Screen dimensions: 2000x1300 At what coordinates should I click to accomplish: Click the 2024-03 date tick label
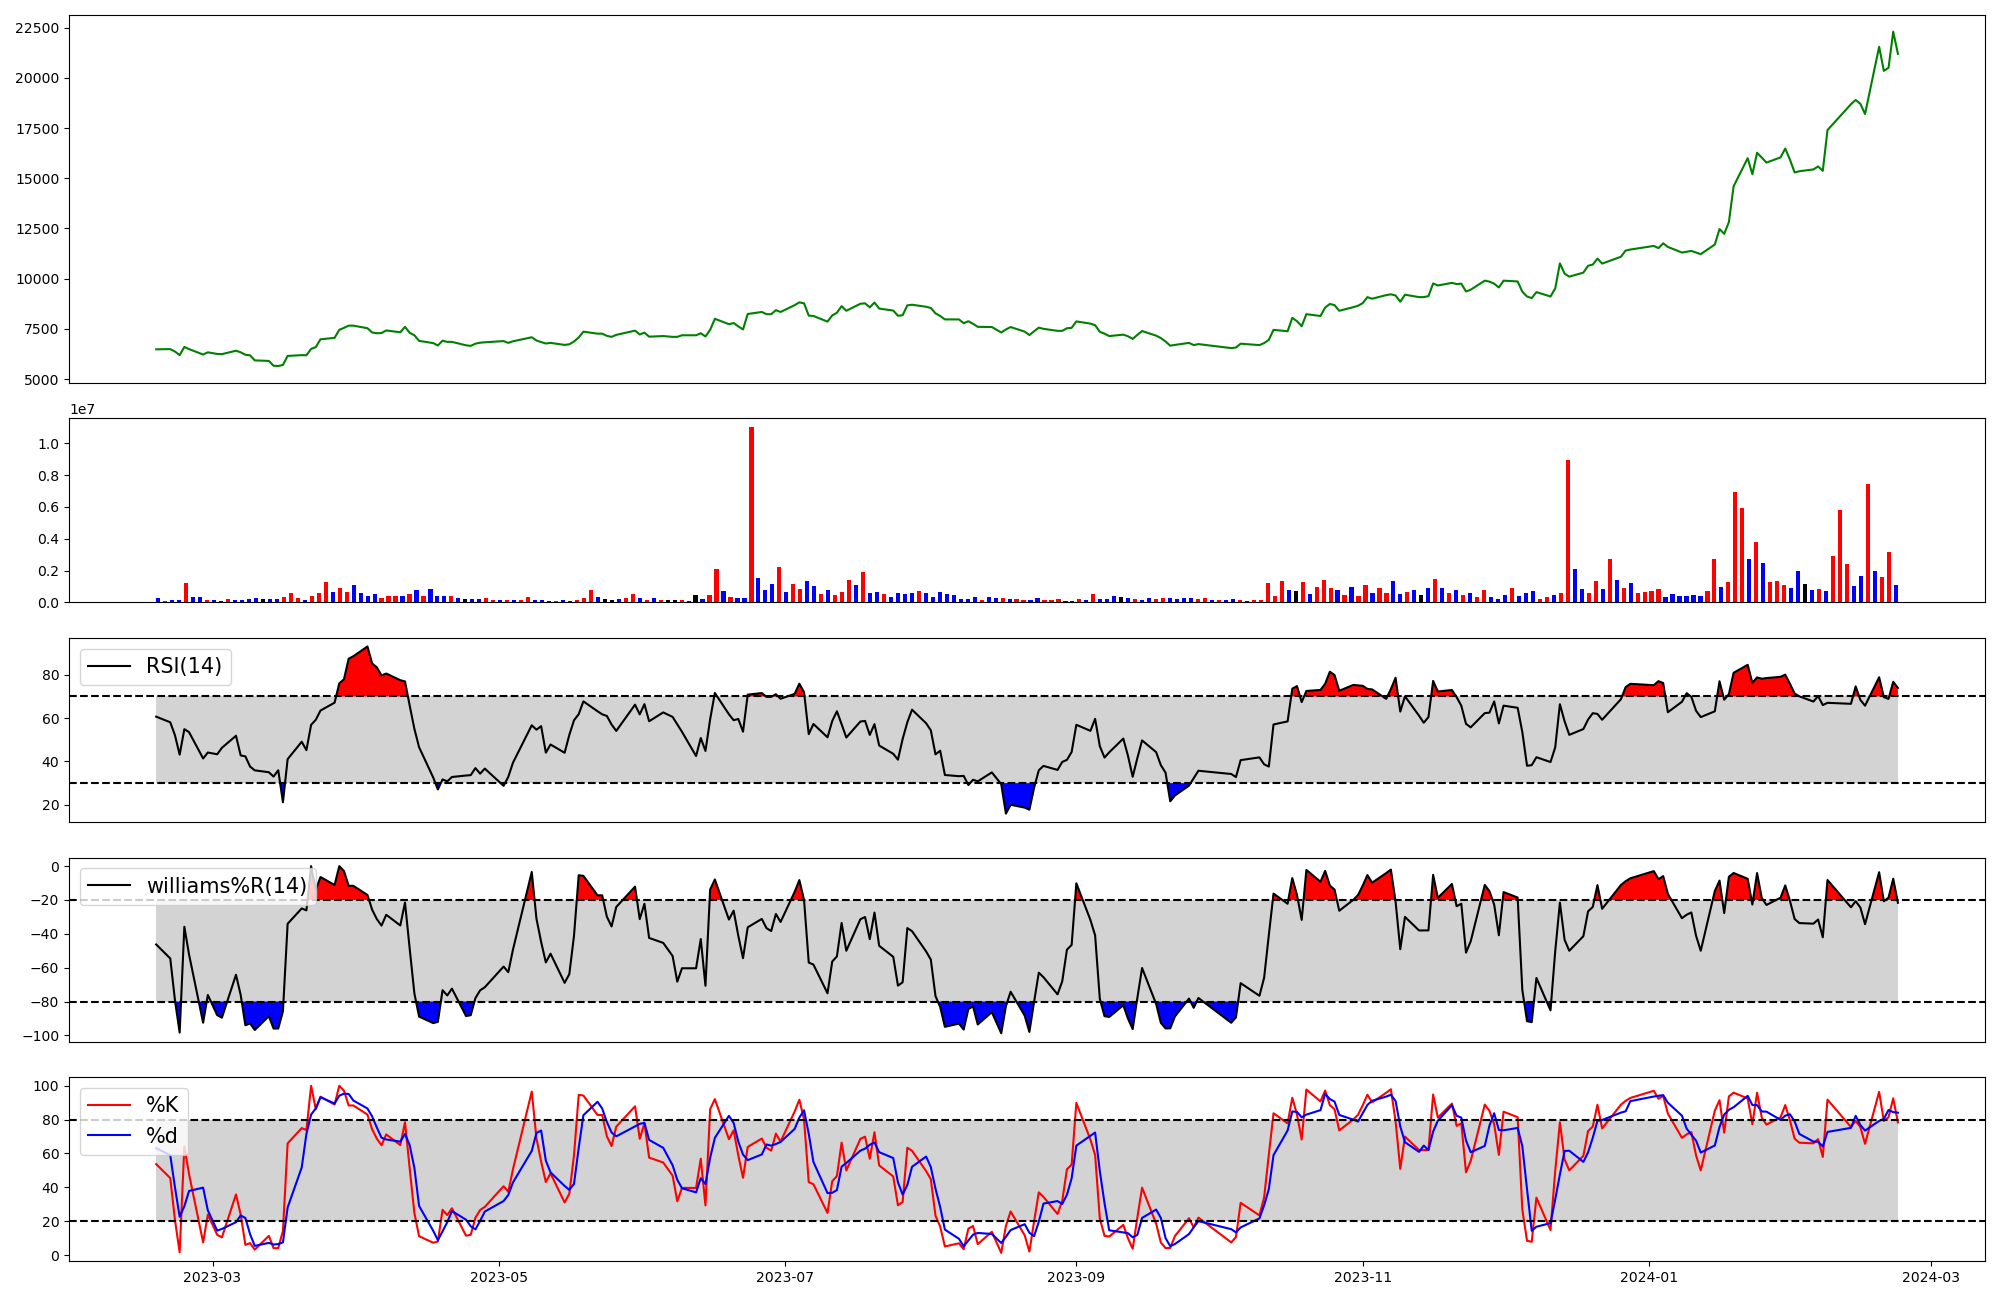[1930, 1277]
